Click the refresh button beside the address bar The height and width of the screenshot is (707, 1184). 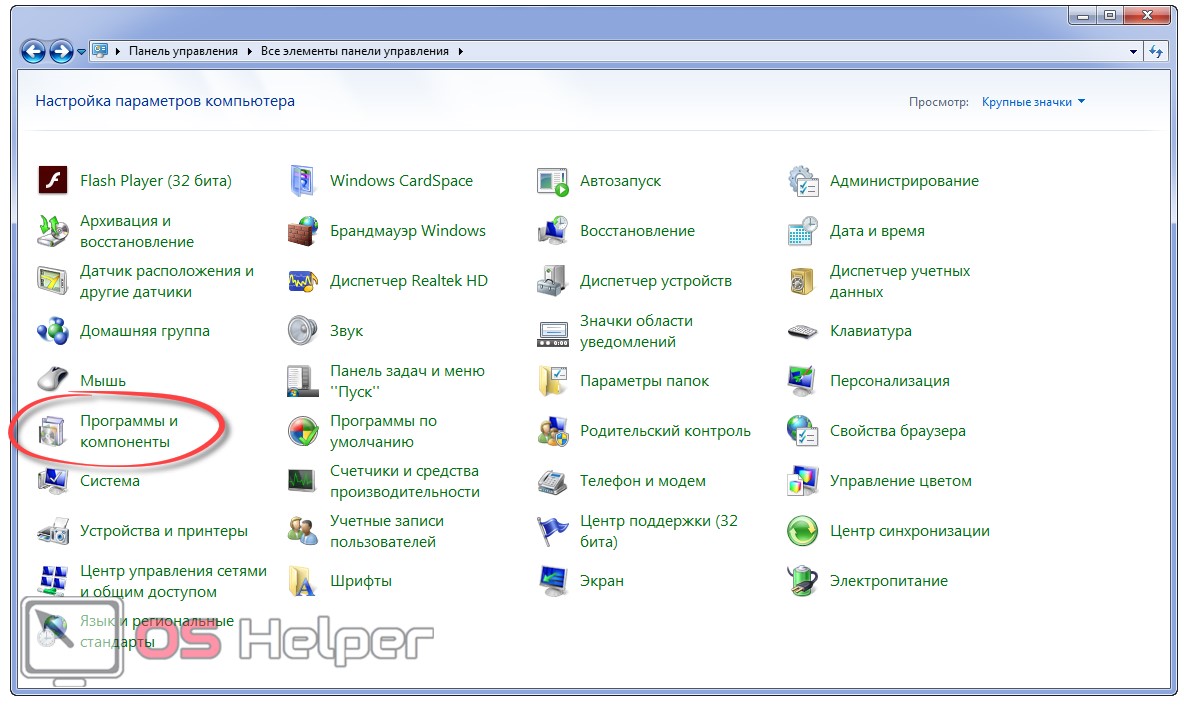[1156, 51]
